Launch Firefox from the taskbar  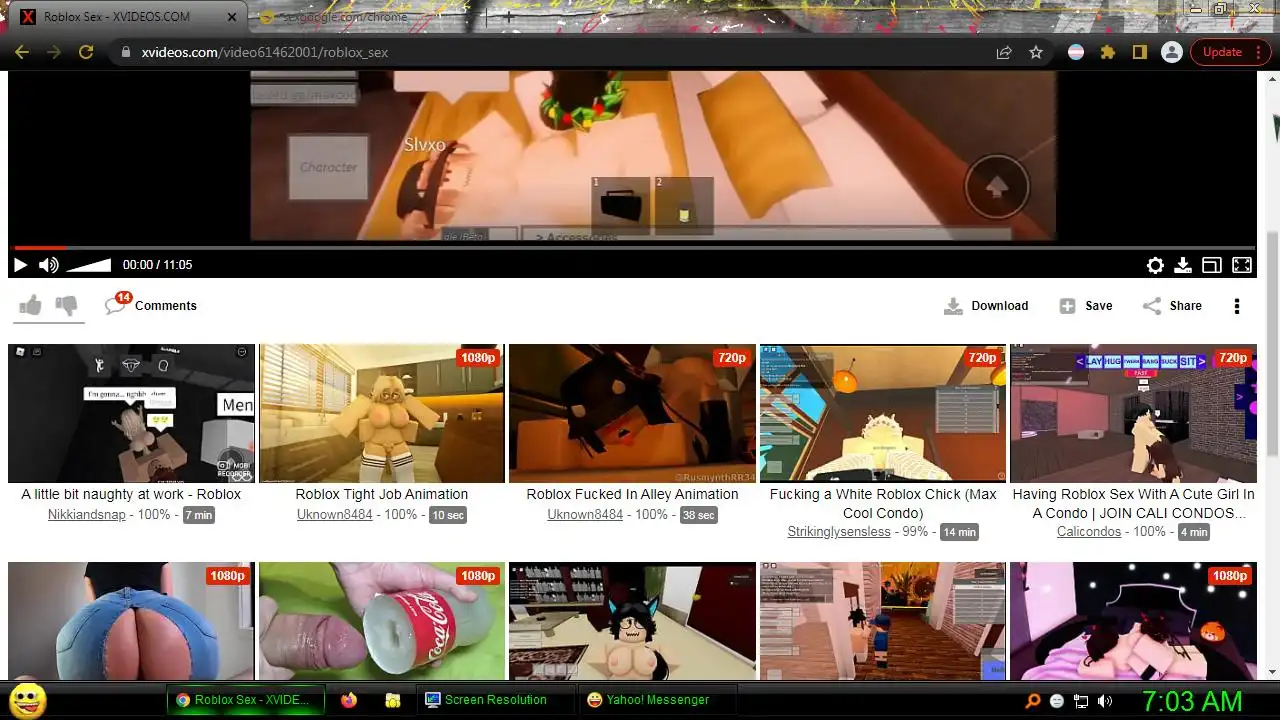point(349,701)
